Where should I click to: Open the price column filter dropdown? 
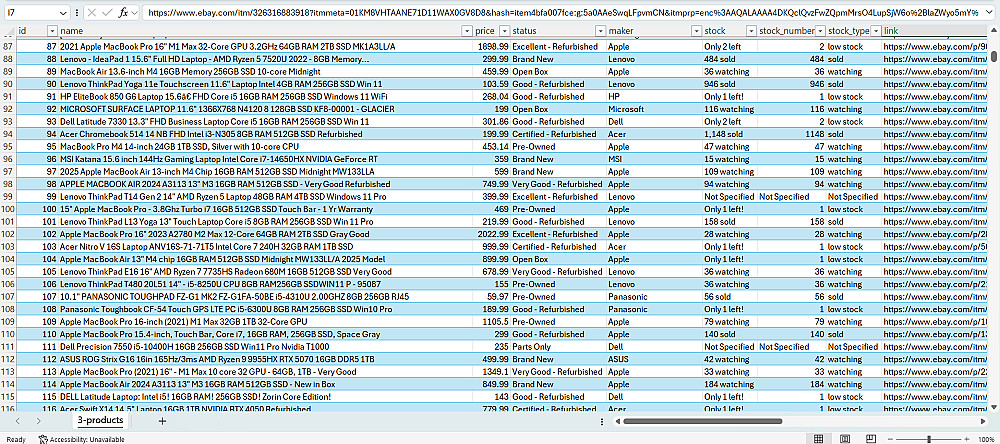(x=504, y=31)
